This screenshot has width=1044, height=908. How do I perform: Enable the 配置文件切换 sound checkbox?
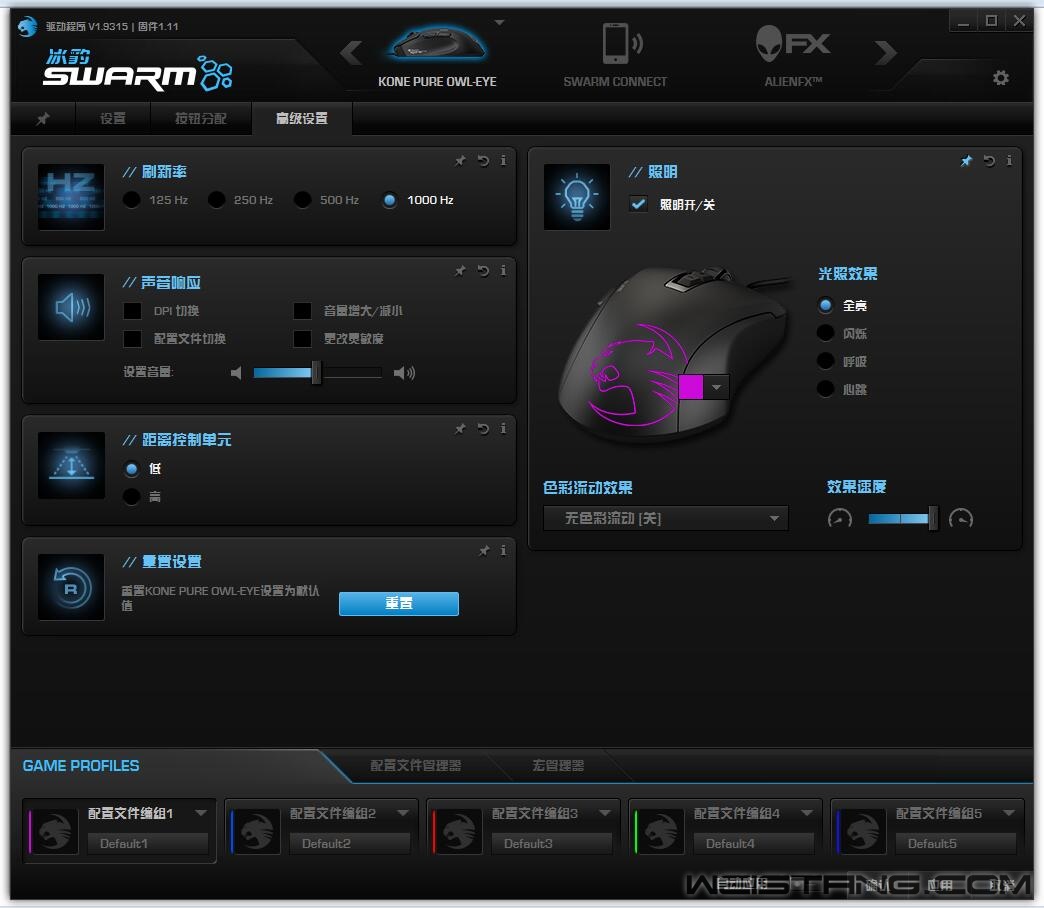[132, 339]
